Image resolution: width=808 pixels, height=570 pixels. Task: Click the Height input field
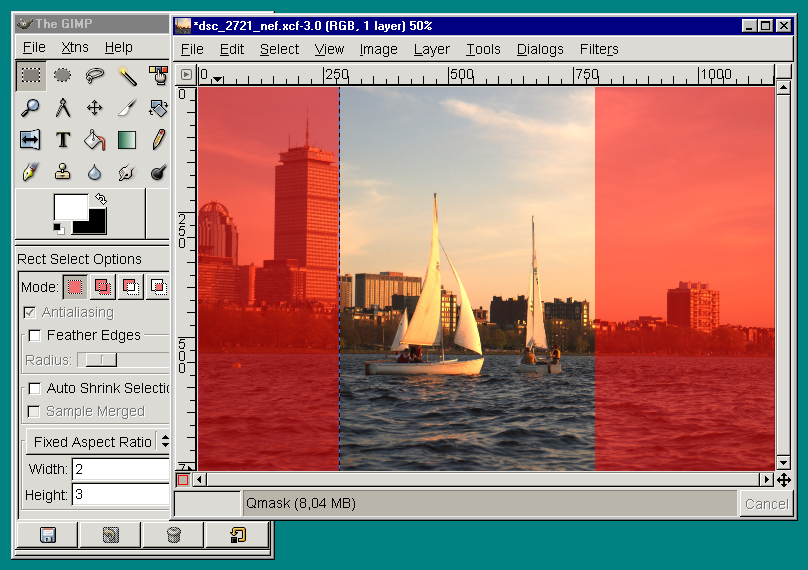tap(121, 495)
